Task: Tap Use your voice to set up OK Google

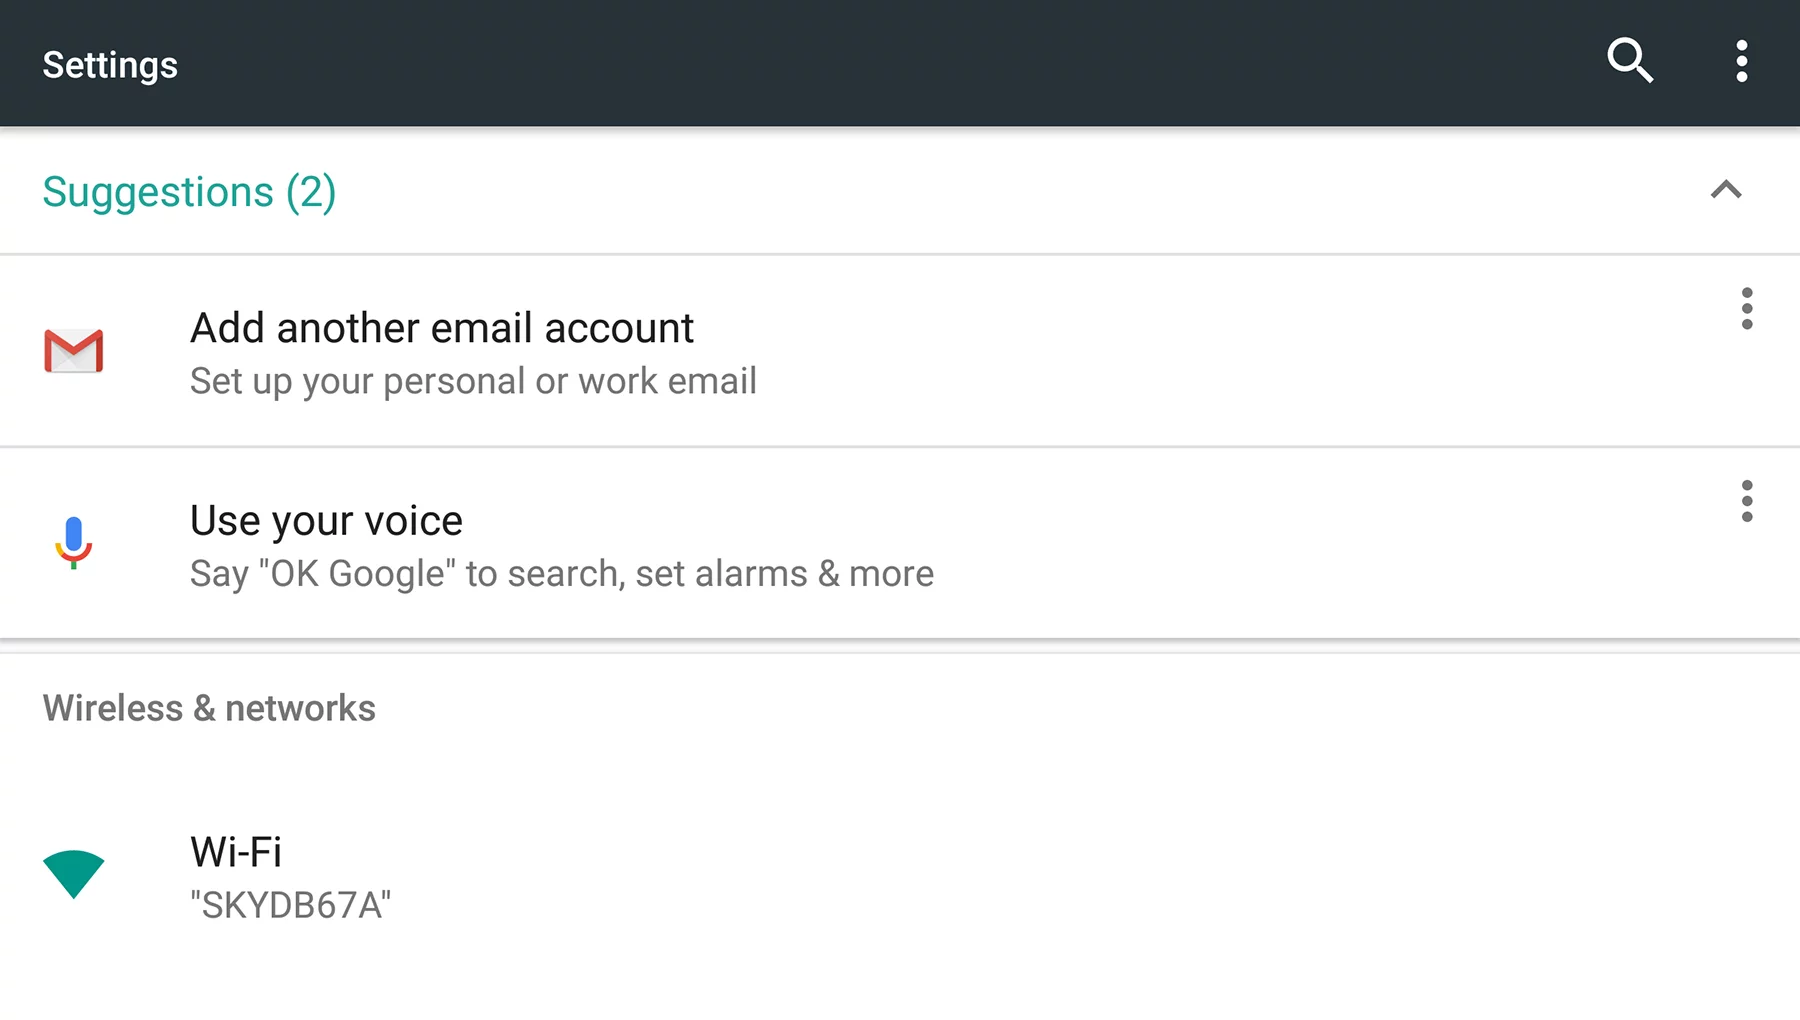Action: tap(325, 520)
